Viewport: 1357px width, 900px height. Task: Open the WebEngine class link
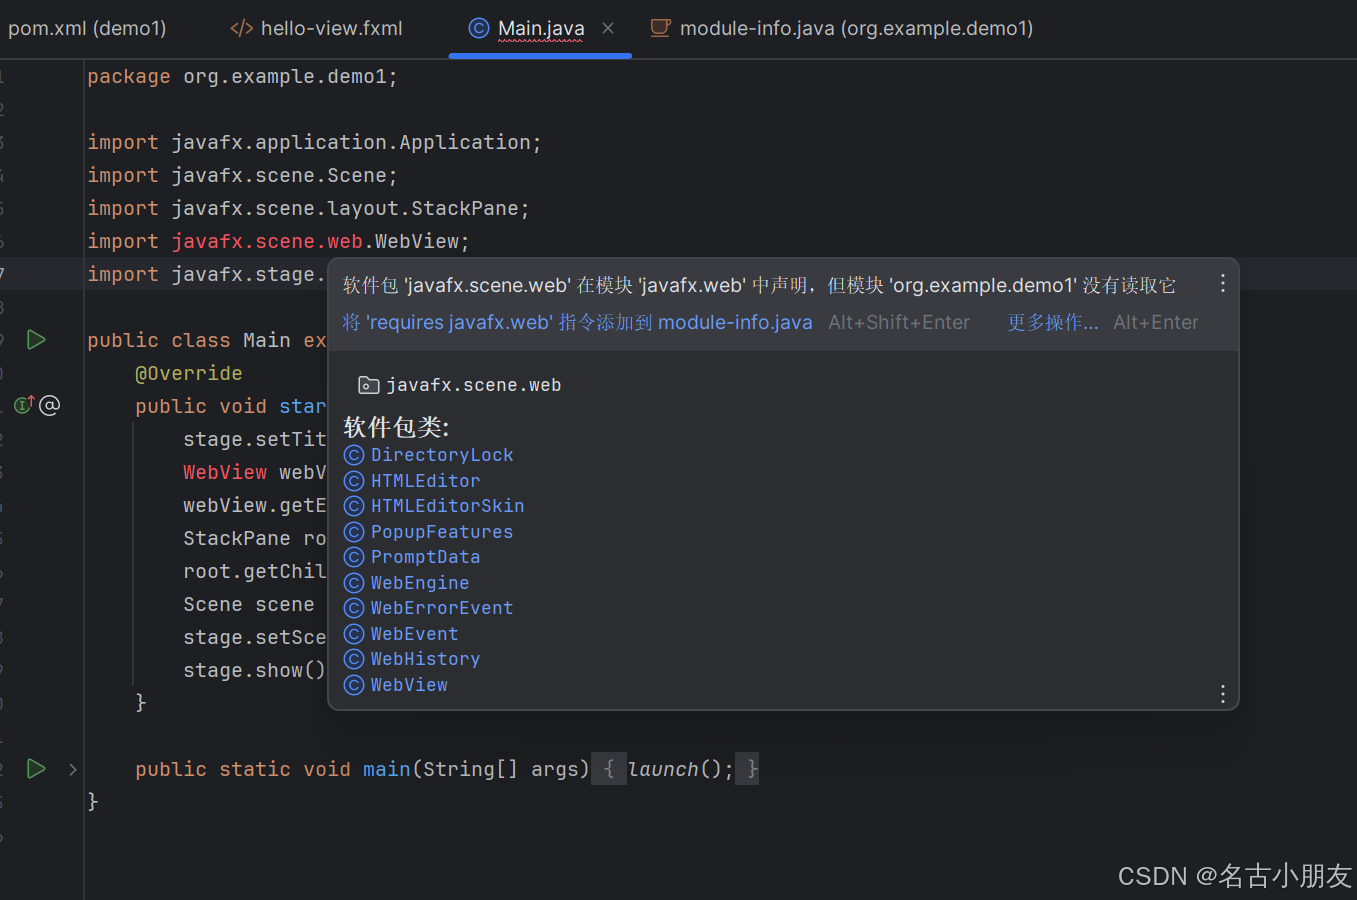pos(420,583)
